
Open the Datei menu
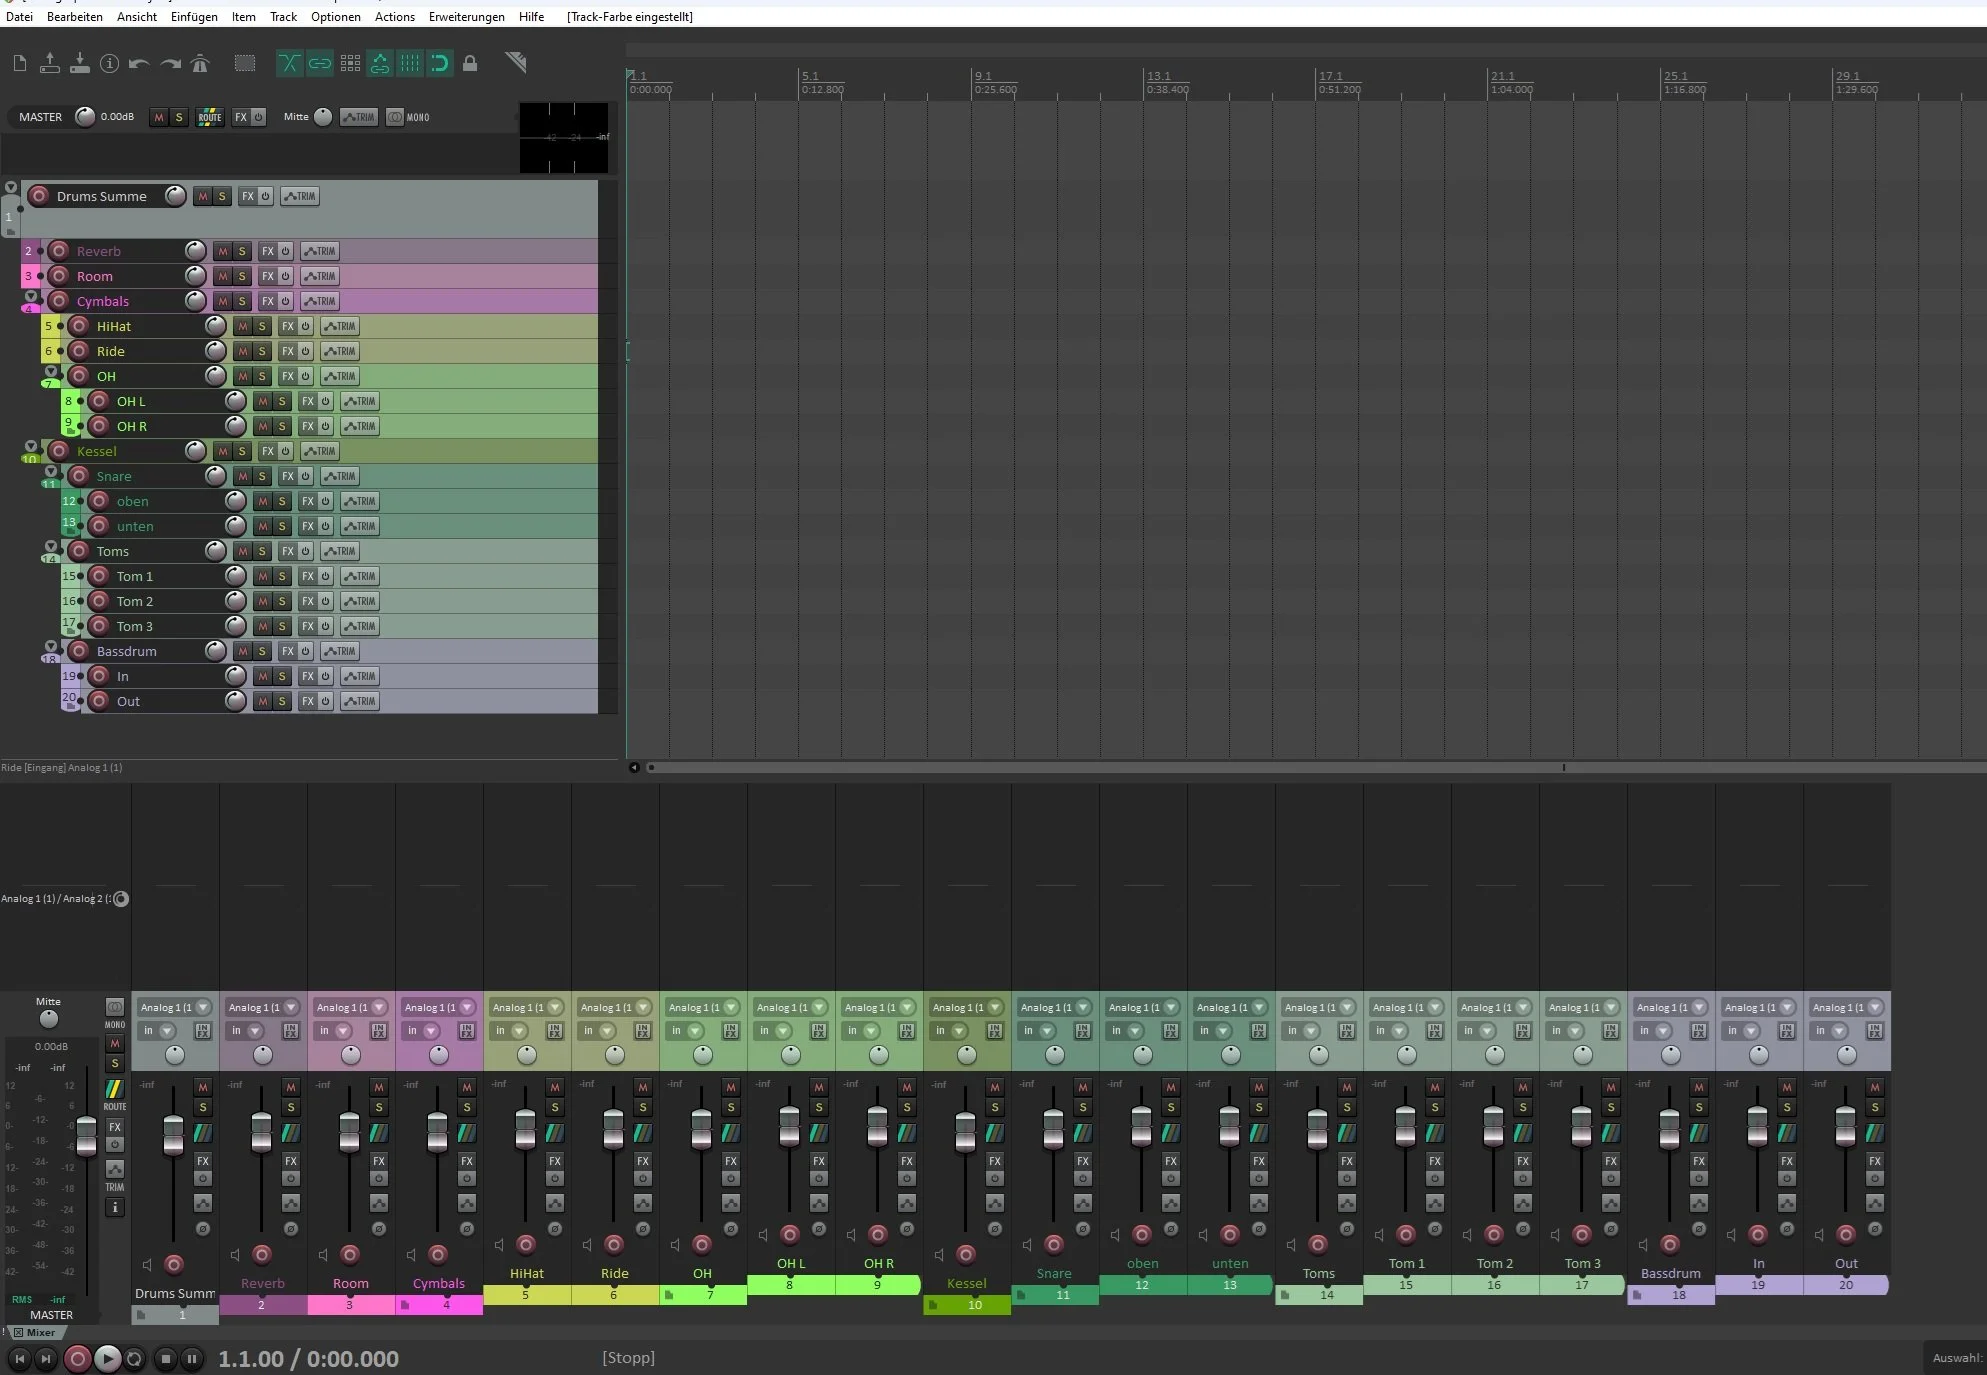19,17
